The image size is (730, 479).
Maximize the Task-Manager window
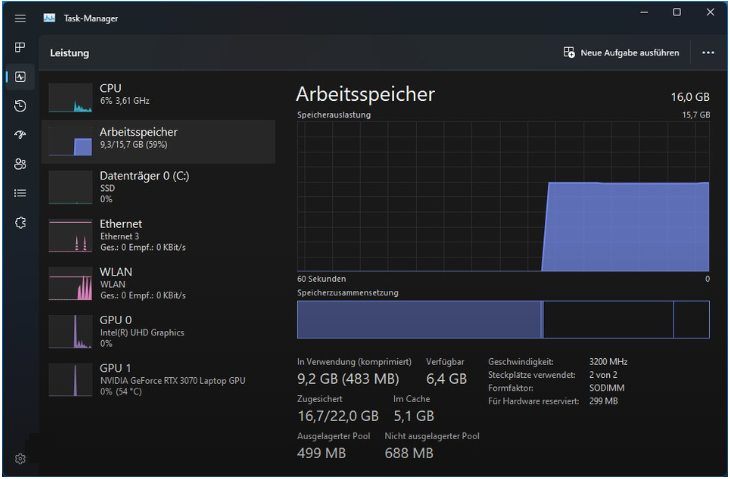tap(677, 13)
